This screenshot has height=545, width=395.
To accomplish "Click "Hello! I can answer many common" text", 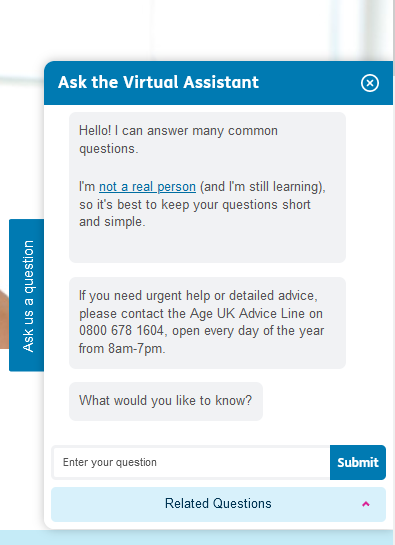I will pyautogui.click(x=178, y=131).
